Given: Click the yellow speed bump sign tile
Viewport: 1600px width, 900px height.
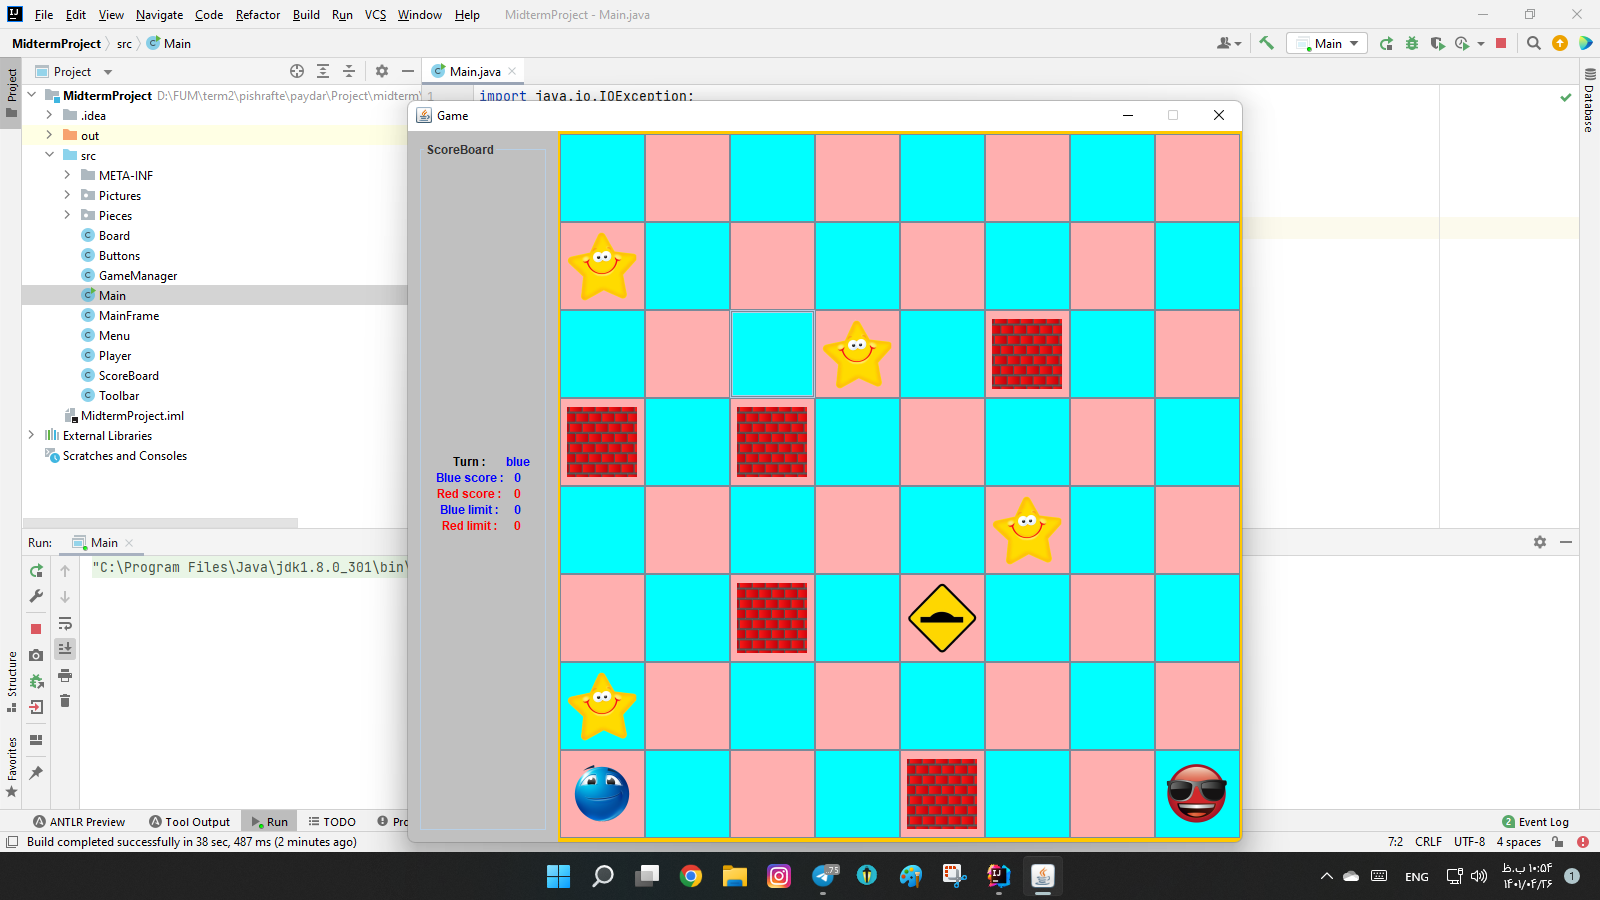Looking at the screenshot, I should (942, 618).
